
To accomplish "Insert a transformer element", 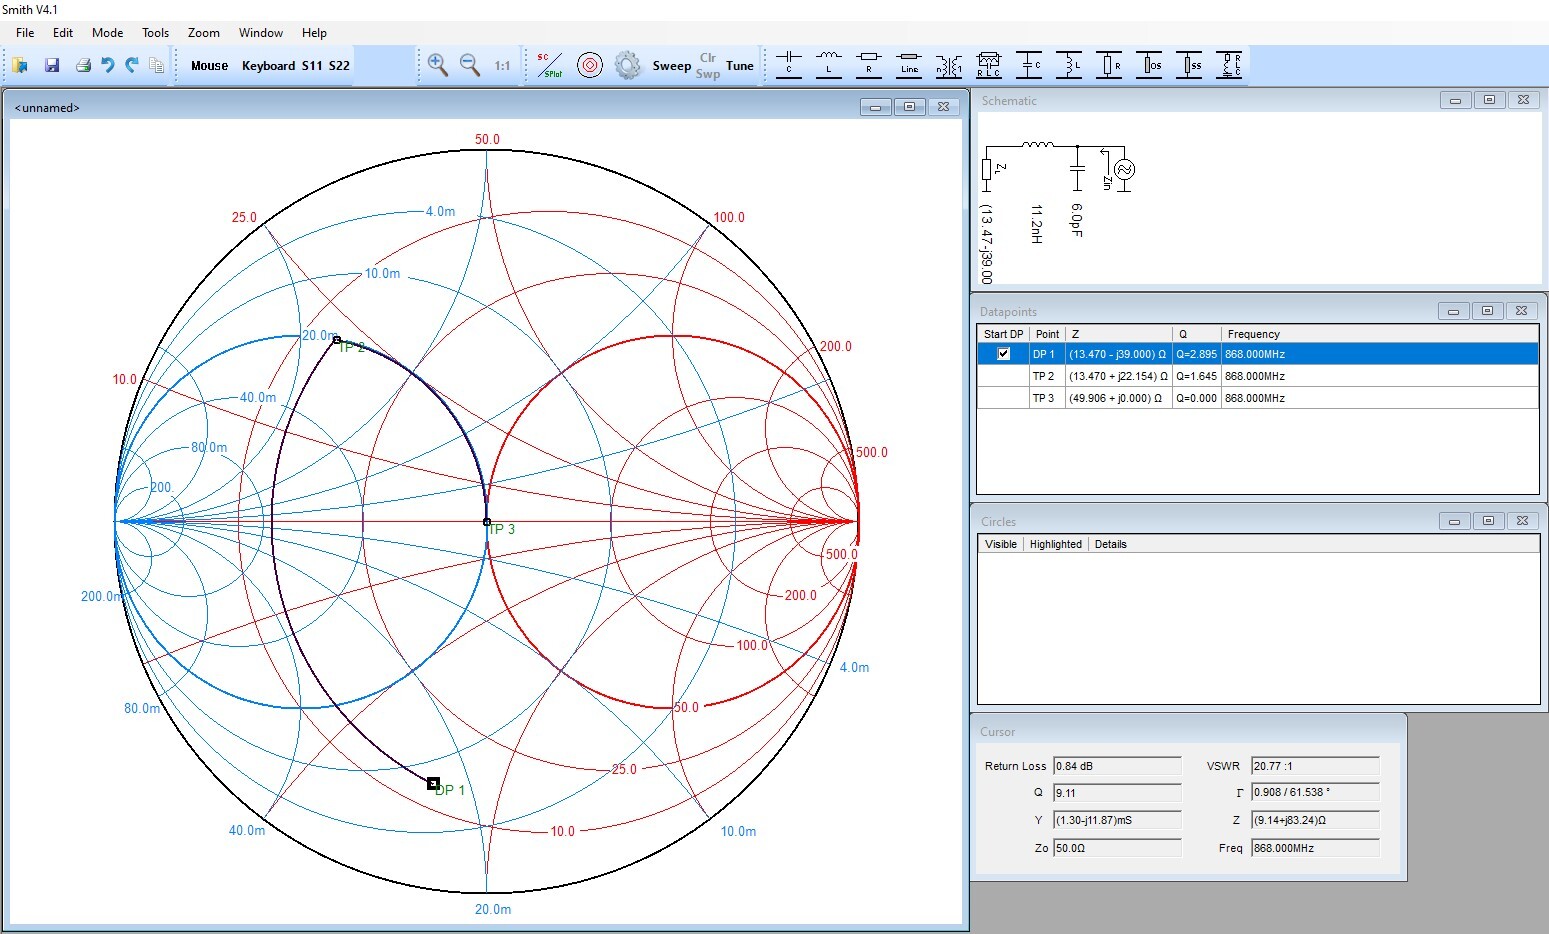I will tap(949, 65).
